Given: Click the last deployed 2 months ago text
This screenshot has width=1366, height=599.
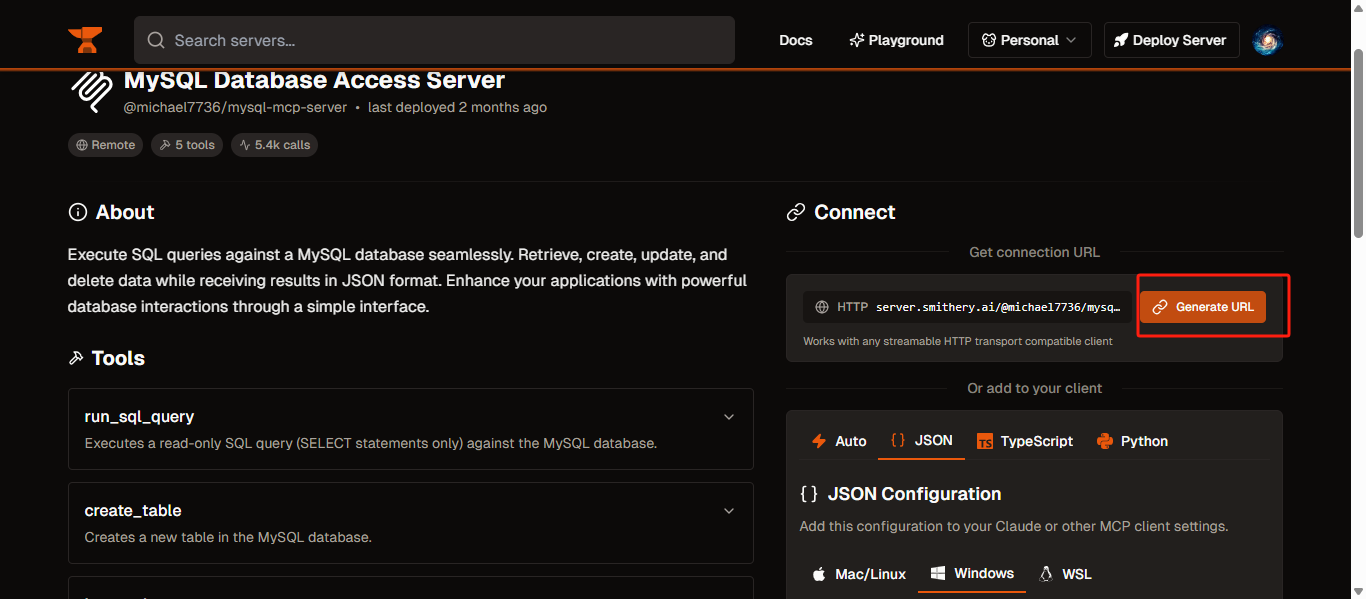Looking at the screenshot, I should point(457,107).
